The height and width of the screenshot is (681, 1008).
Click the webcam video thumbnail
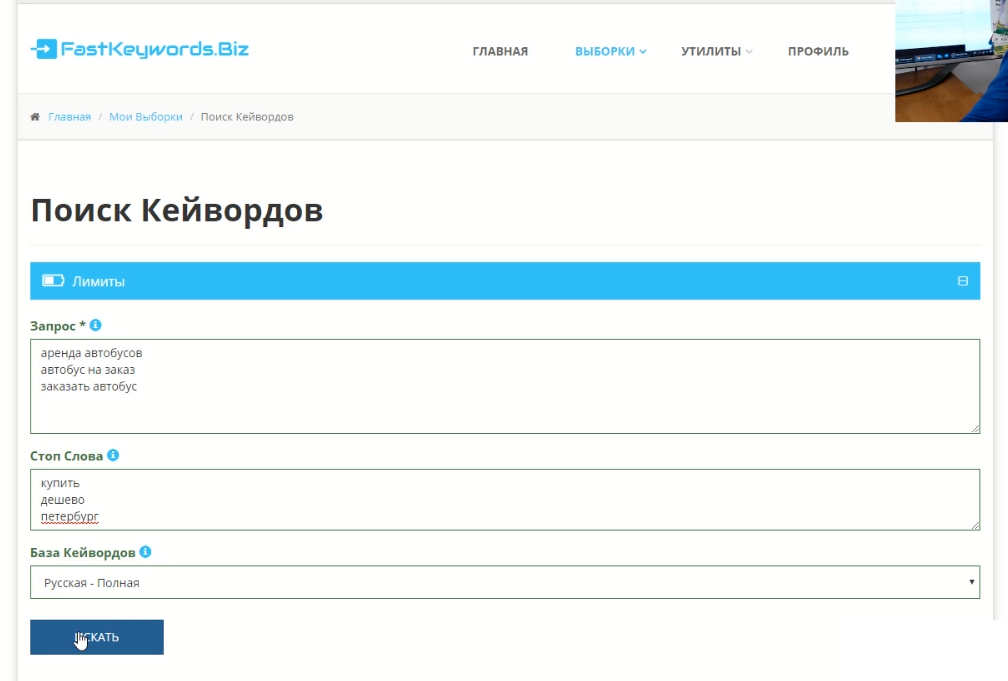click(951, 60)
